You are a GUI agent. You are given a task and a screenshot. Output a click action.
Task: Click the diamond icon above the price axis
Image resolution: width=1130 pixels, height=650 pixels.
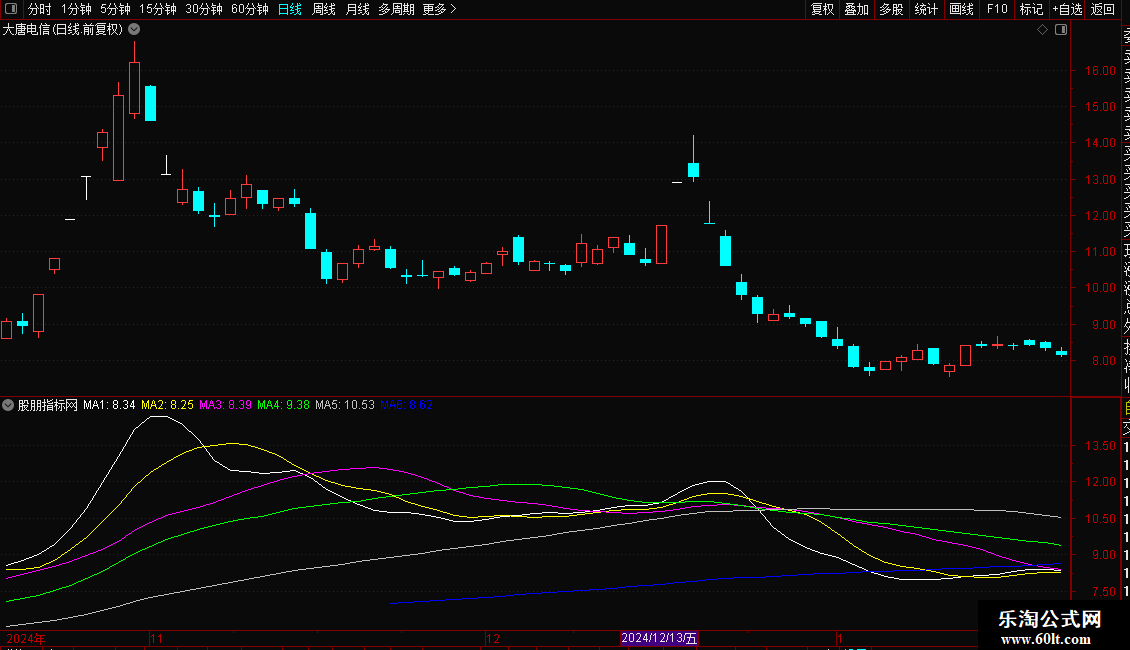pyautogui.click(x=1043, y=30)
